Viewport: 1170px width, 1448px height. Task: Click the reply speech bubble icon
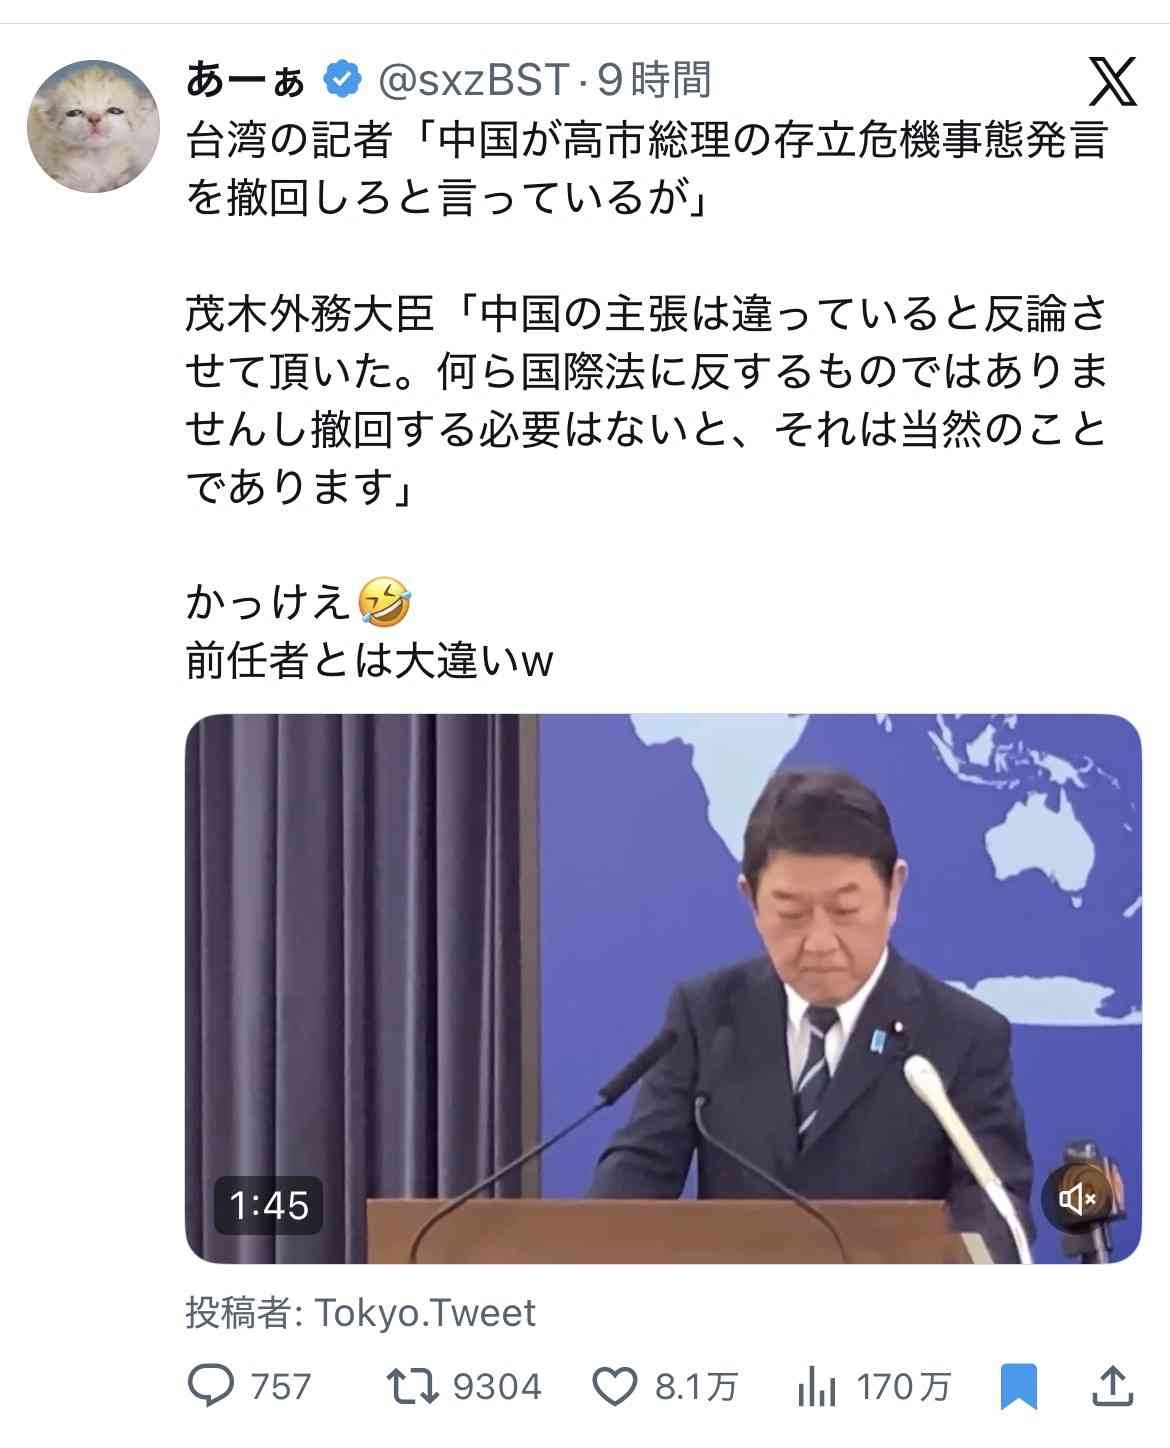211,1386
